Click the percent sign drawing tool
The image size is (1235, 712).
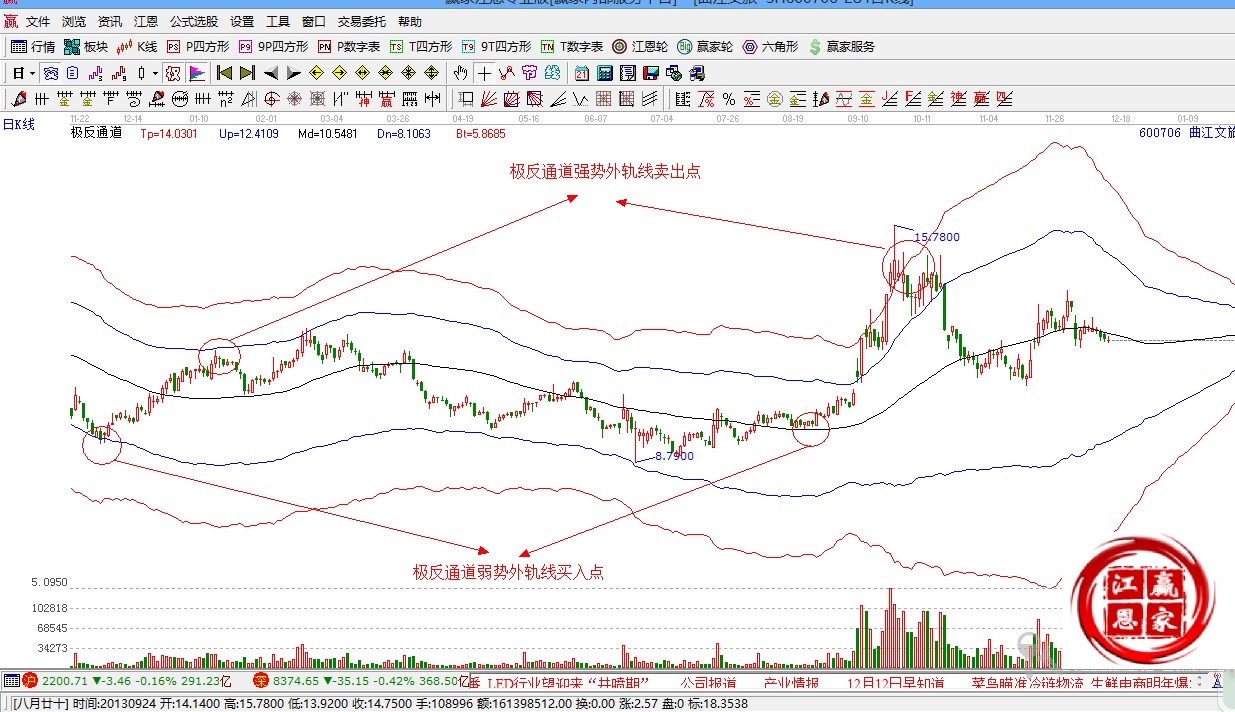(729, 99)
